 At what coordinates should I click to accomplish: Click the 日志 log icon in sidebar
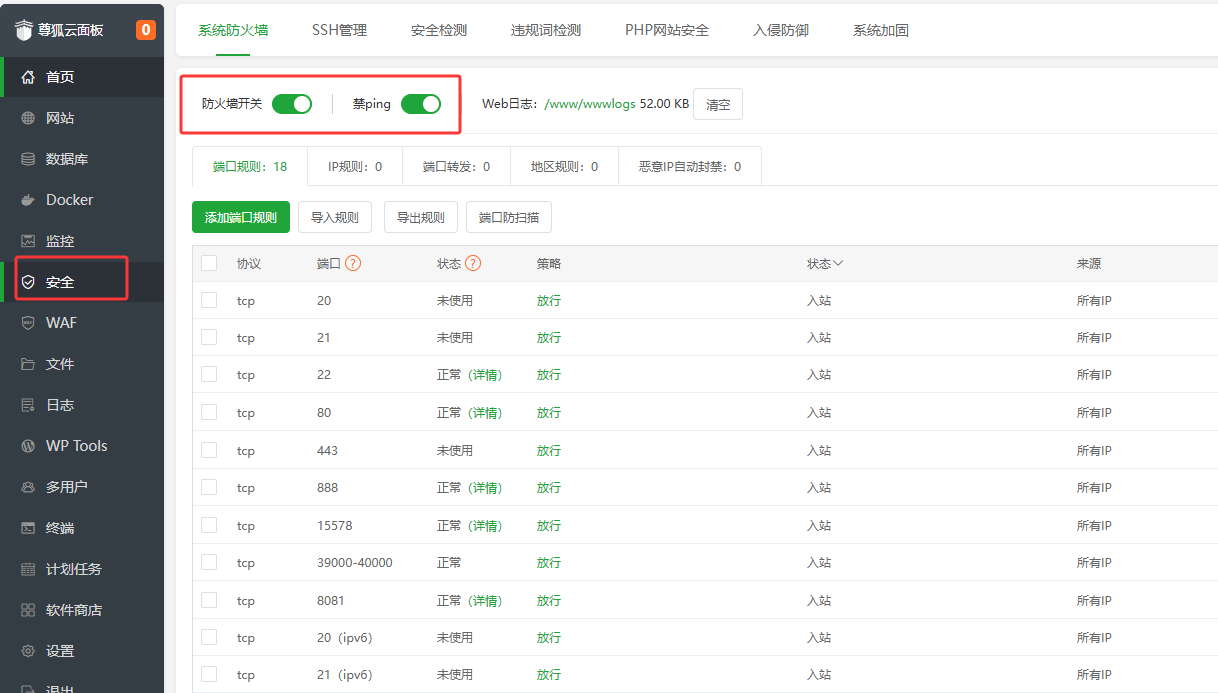[x=28, y=405]
